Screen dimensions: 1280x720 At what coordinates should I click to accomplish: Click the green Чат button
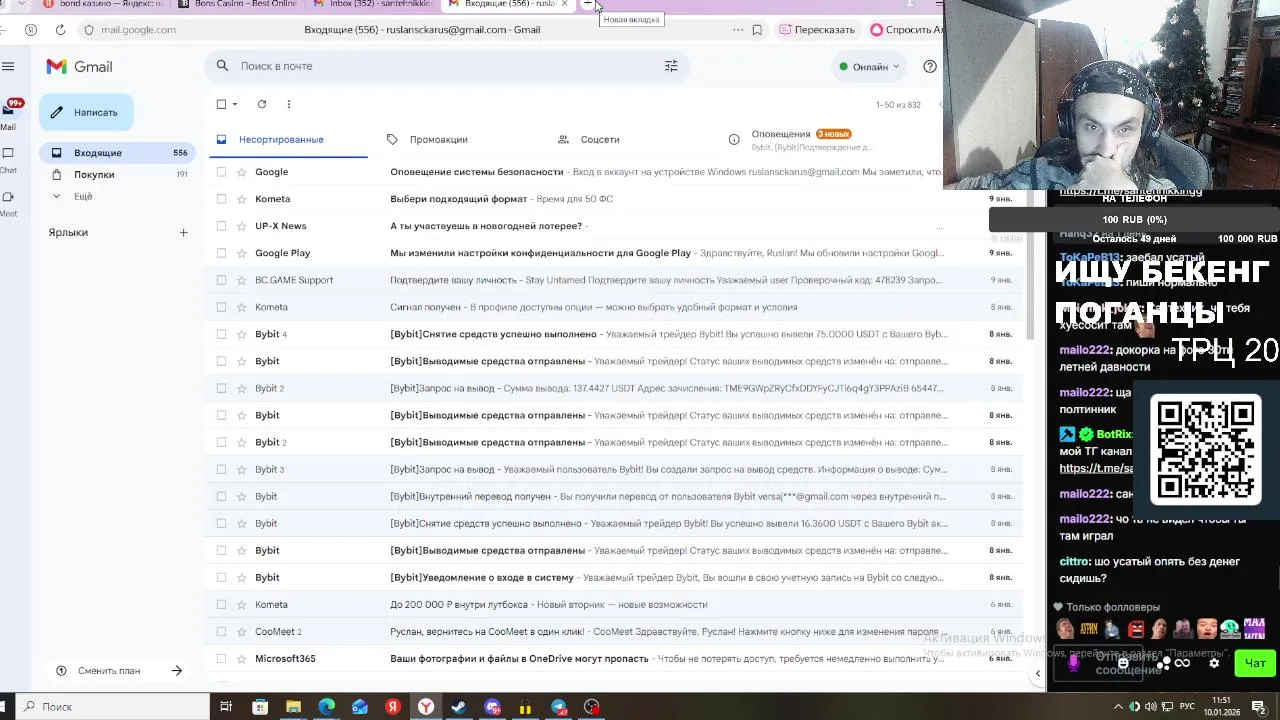(x=1255, y=663)
